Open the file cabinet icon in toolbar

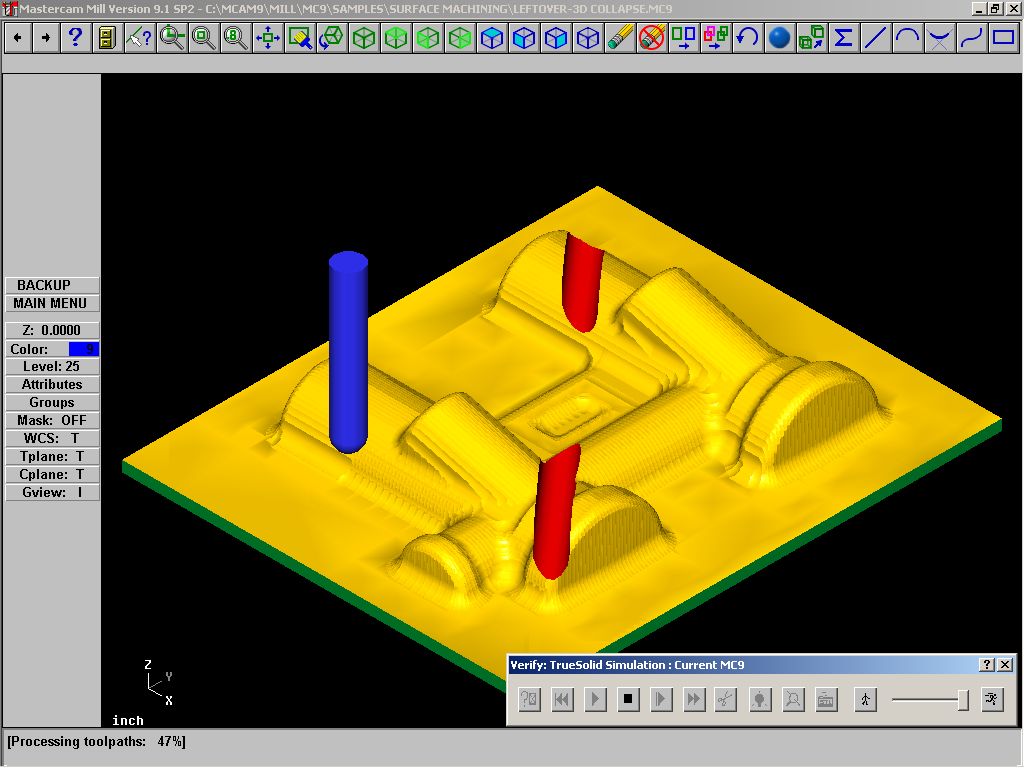107,38
